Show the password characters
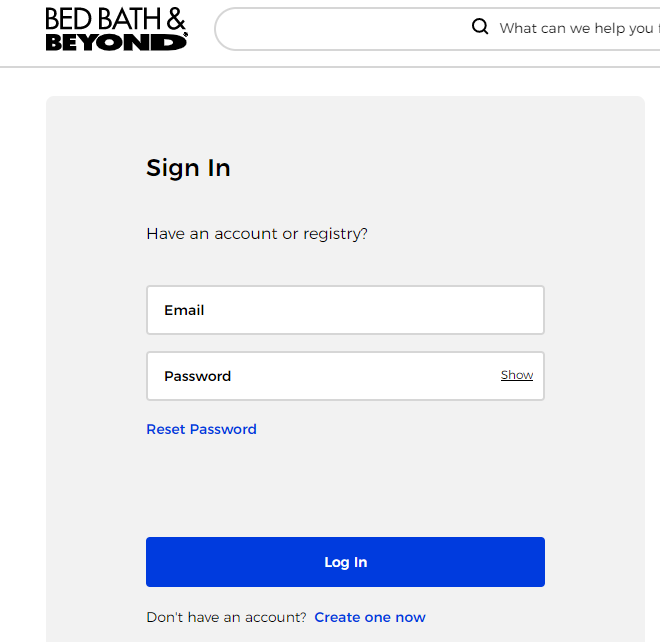The height and width of the screenshot is (642, 660). point(517,375)
